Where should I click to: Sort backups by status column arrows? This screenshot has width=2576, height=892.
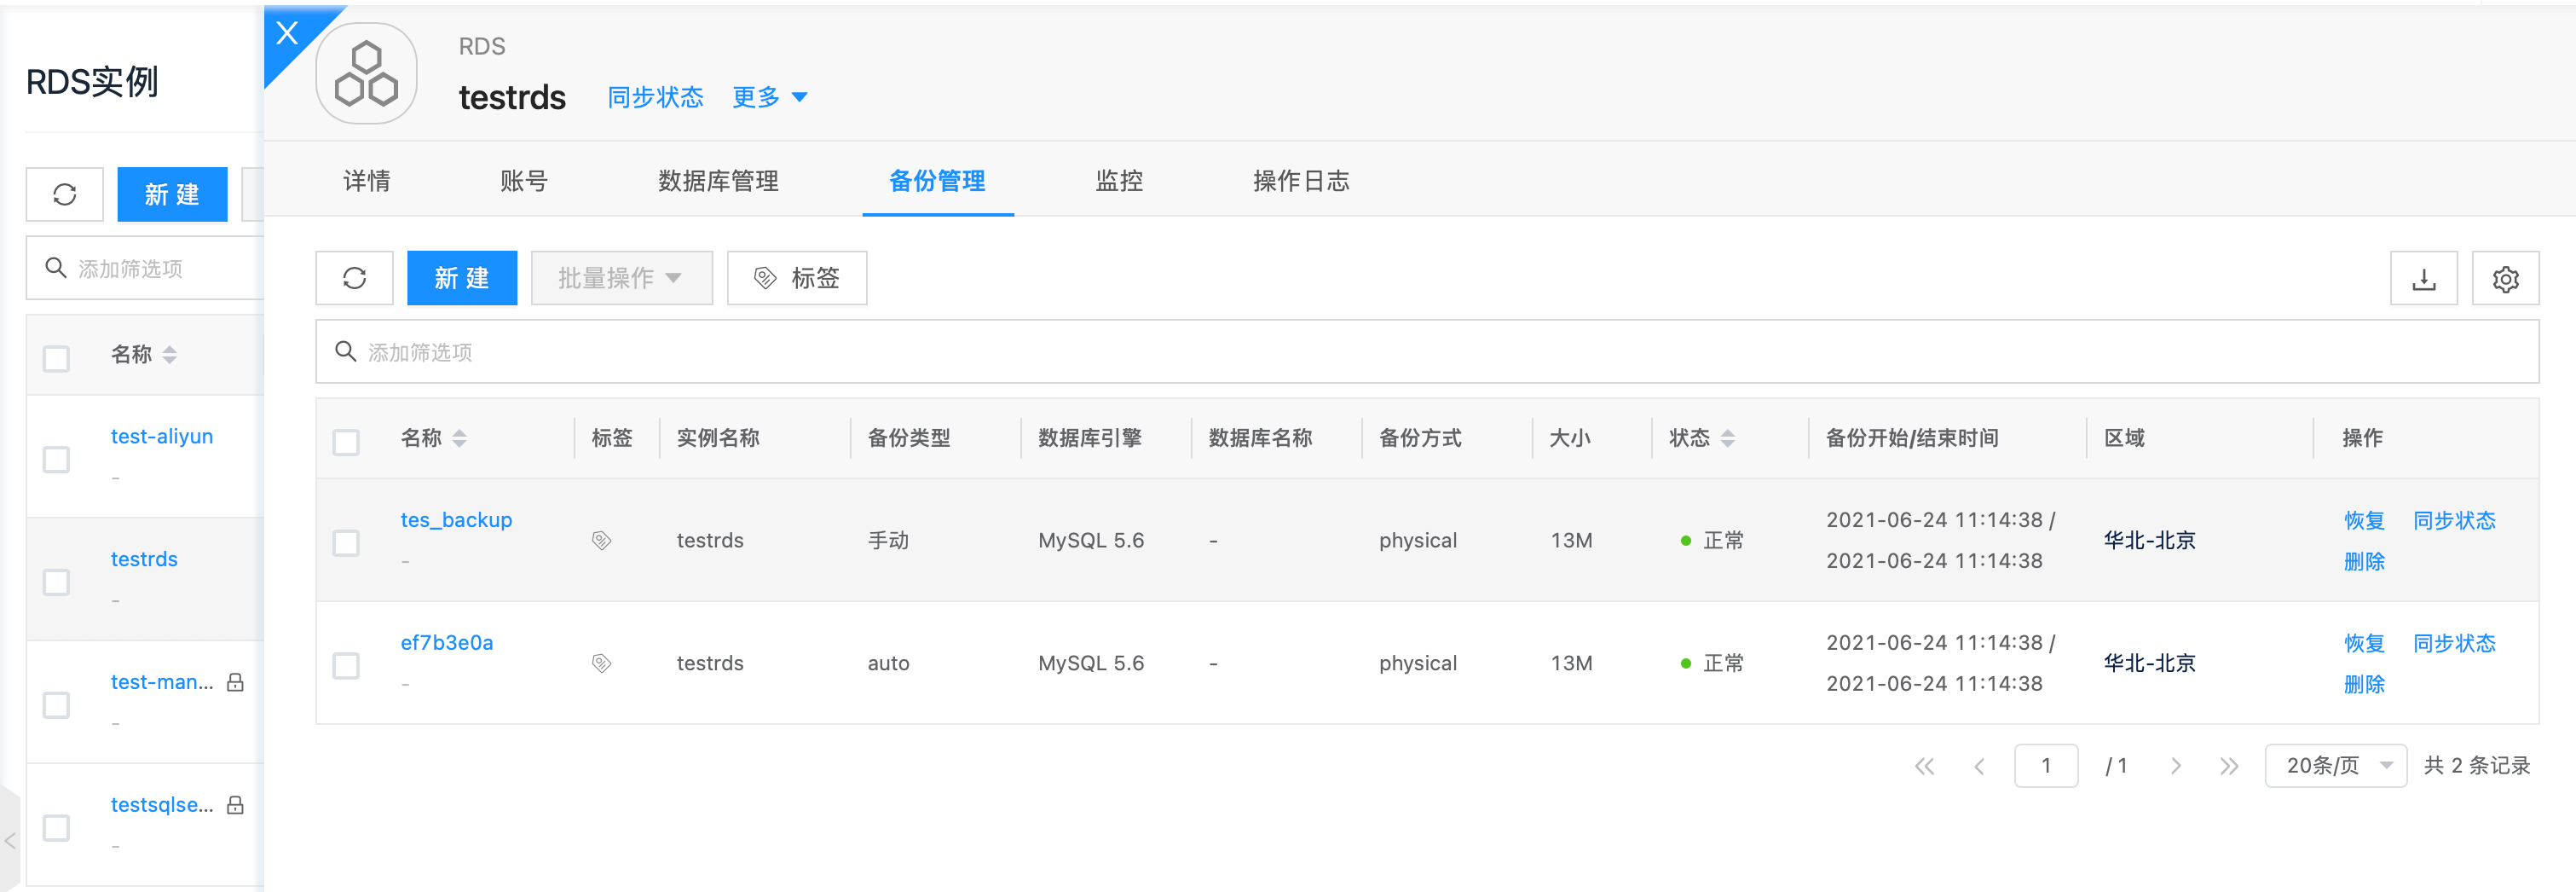[x=1727, y=438]
